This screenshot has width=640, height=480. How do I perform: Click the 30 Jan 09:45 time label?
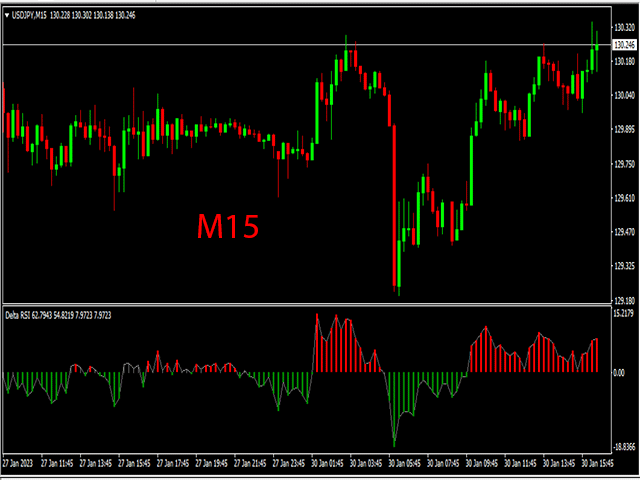pyautogui.click(x=483, y=464)
